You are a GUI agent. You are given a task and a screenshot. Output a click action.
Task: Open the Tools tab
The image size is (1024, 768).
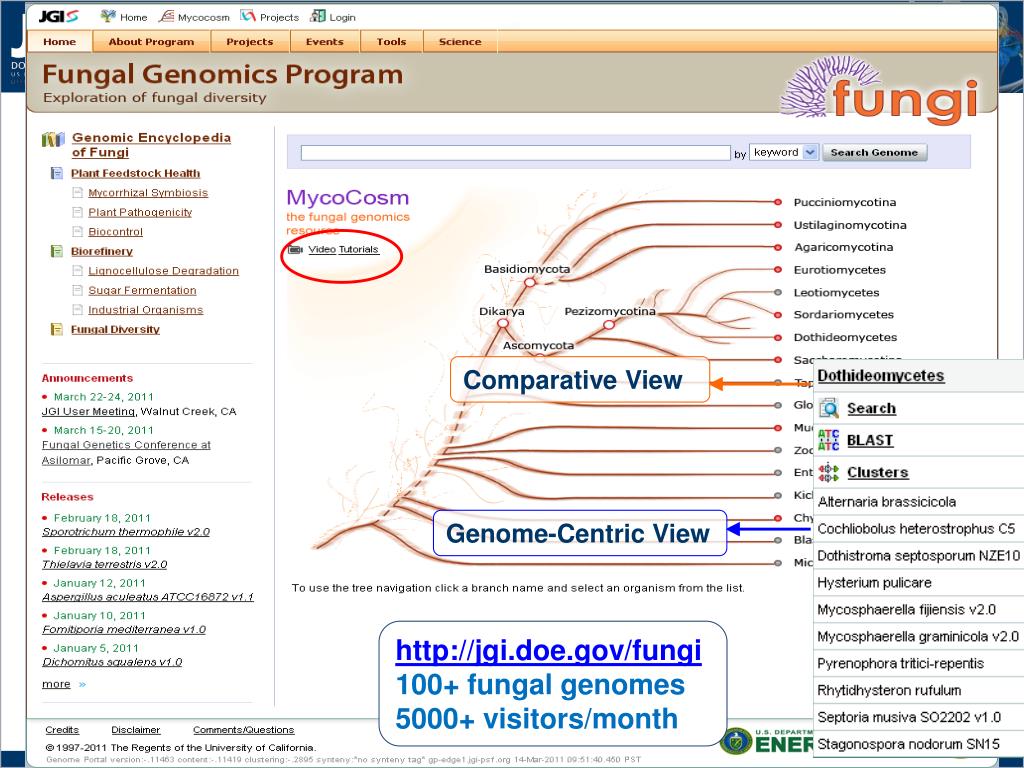click(391, 41)
